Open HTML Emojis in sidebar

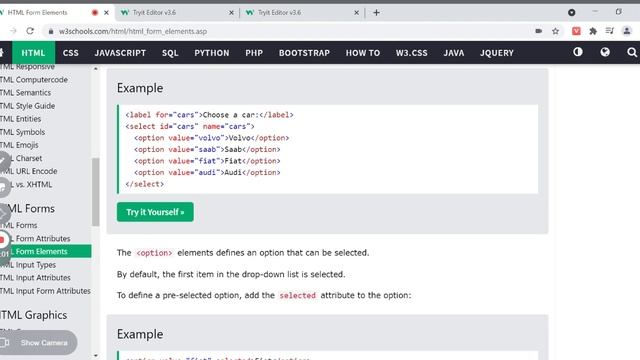(19, 145)
